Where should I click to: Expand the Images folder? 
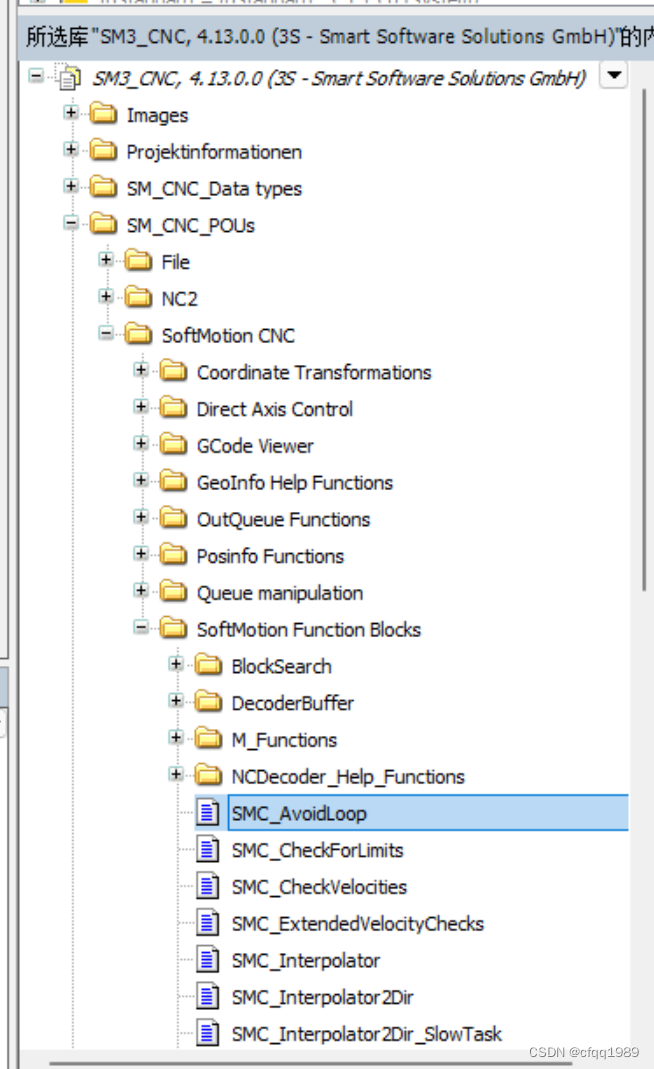pos(71,112)
